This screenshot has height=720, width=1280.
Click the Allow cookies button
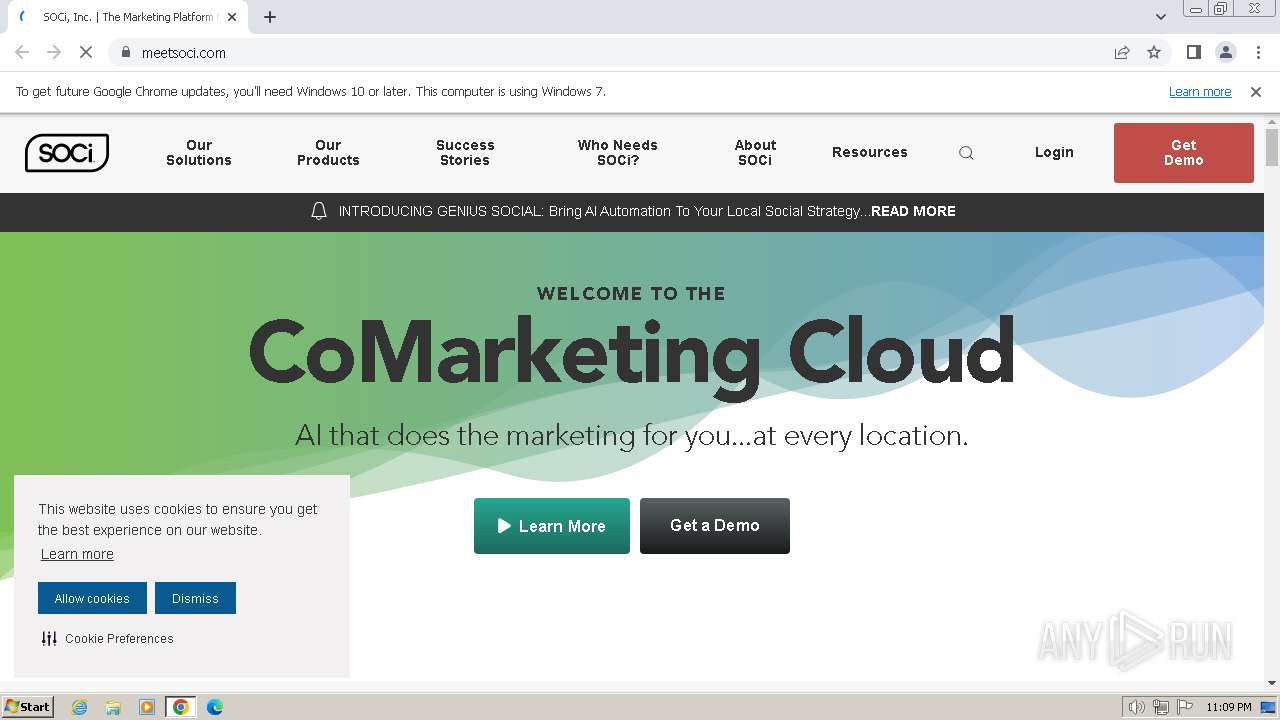(92, 598)
